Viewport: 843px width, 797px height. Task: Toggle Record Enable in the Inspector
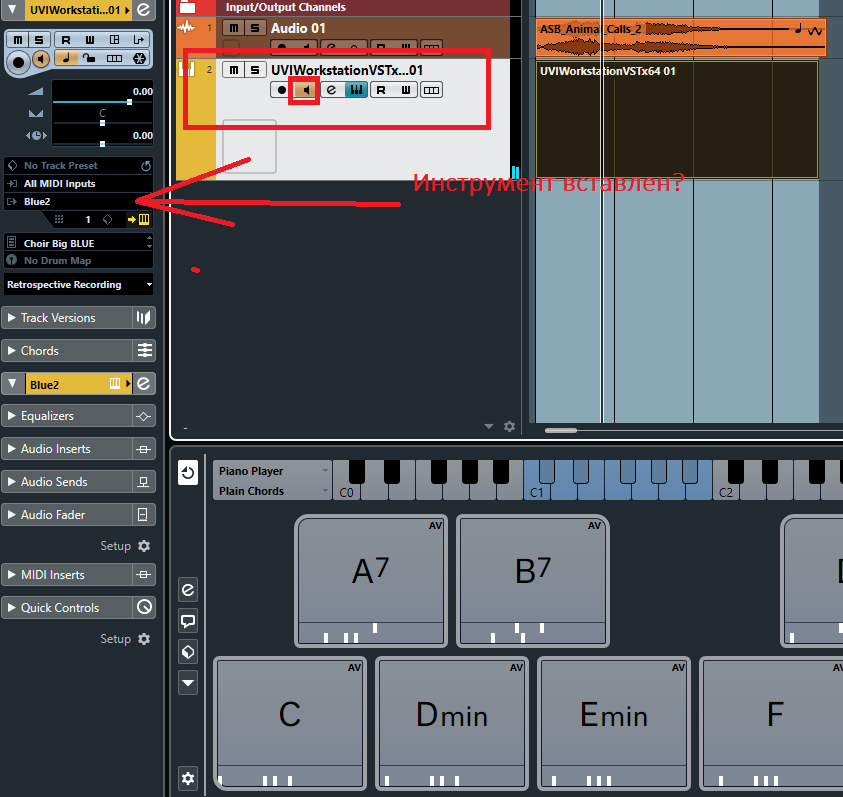tap(18, 61)
